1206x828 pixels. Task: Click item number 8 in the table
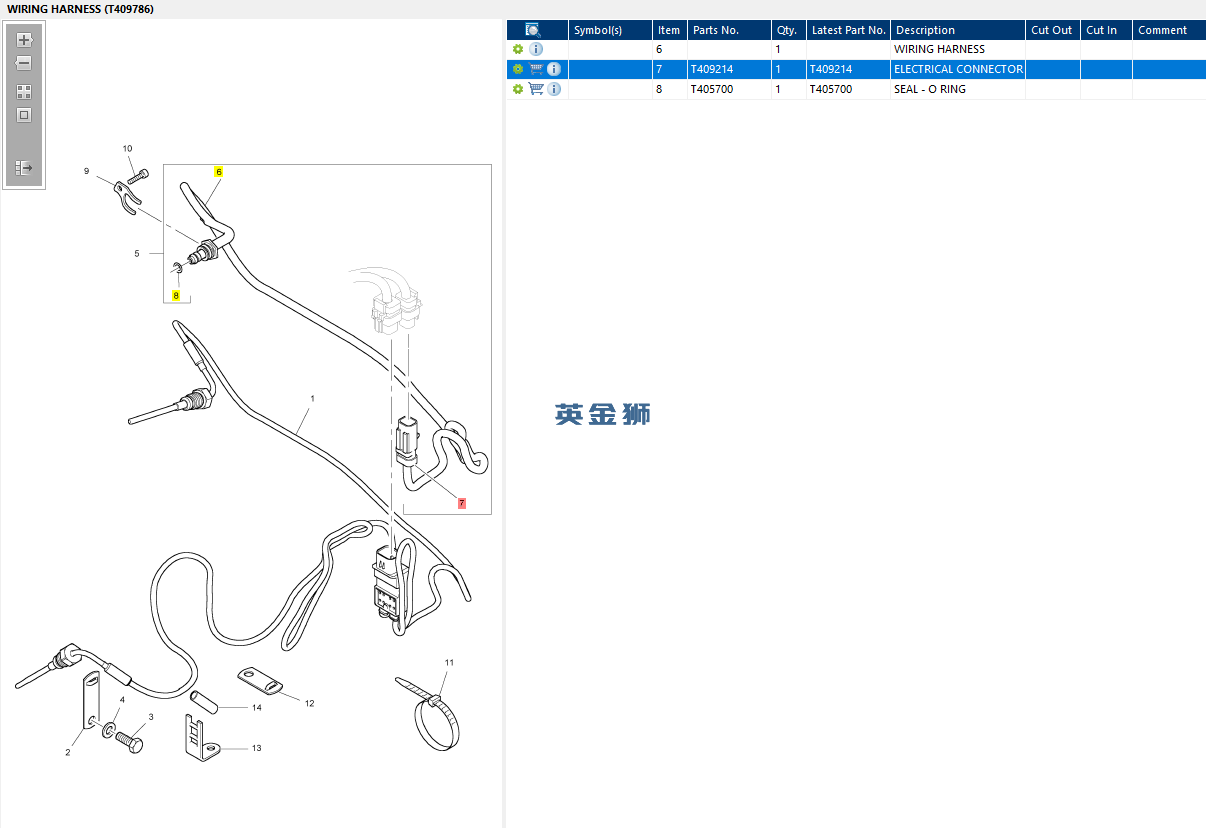[659, 89]
